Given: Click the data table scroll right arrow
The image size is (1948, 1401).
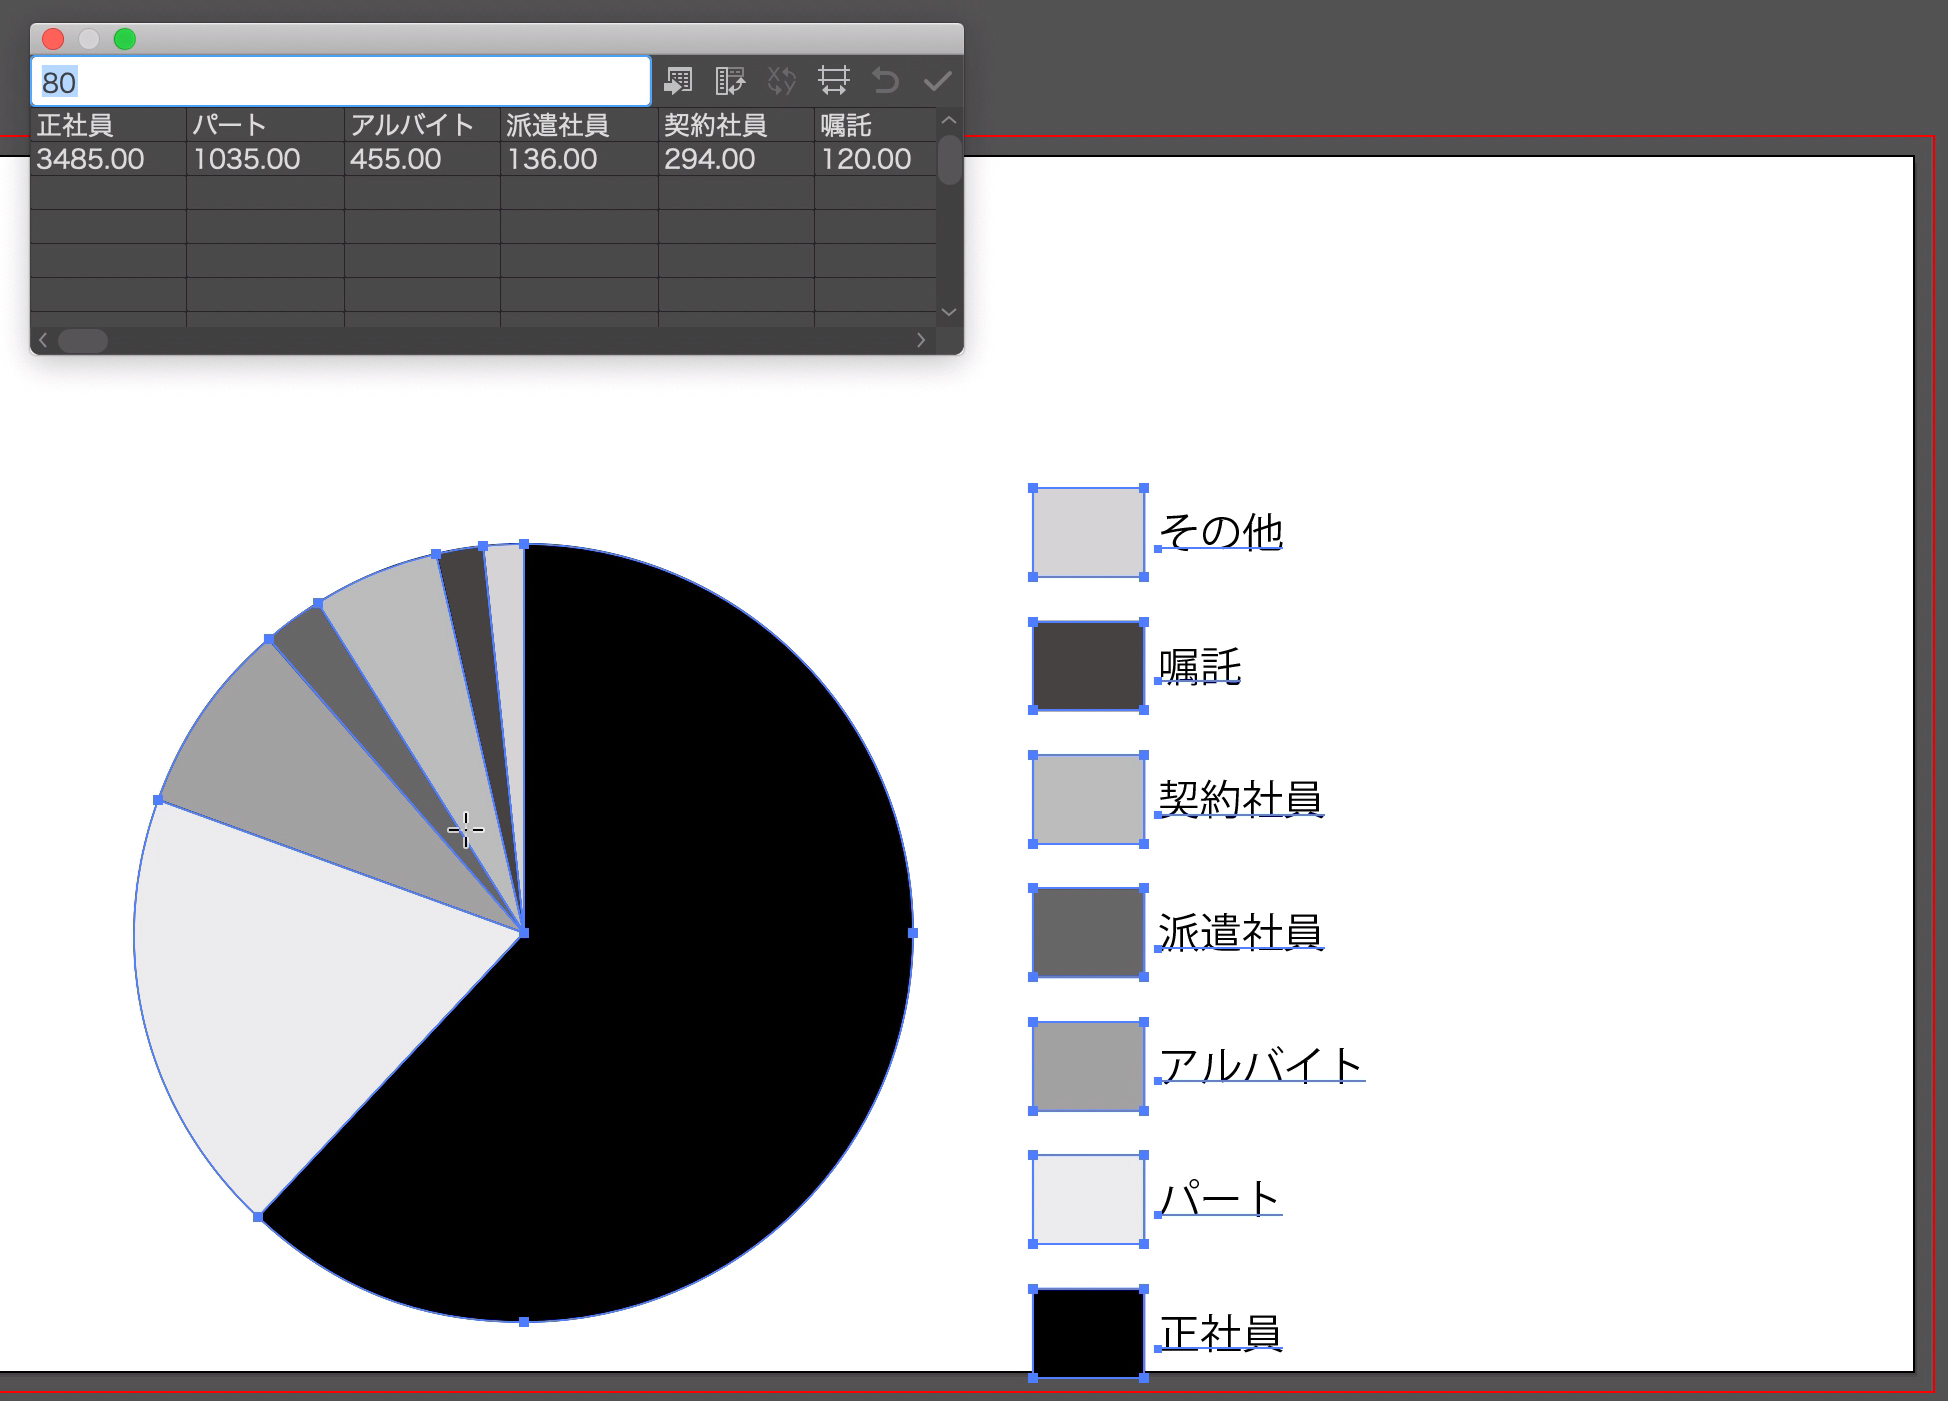Looking at the screenshot, I should [x=921, y=341].
